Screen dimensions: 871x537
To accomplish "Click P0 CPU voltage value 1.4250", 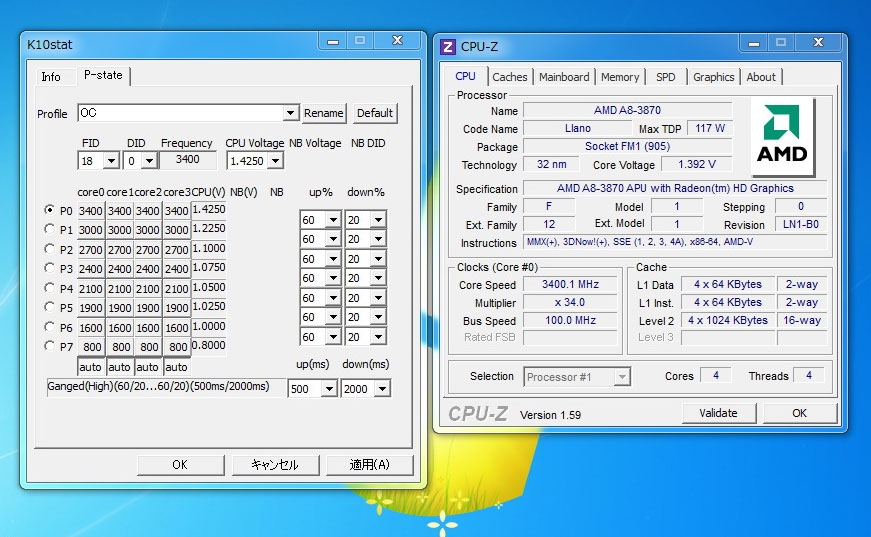I will point(209,209).
